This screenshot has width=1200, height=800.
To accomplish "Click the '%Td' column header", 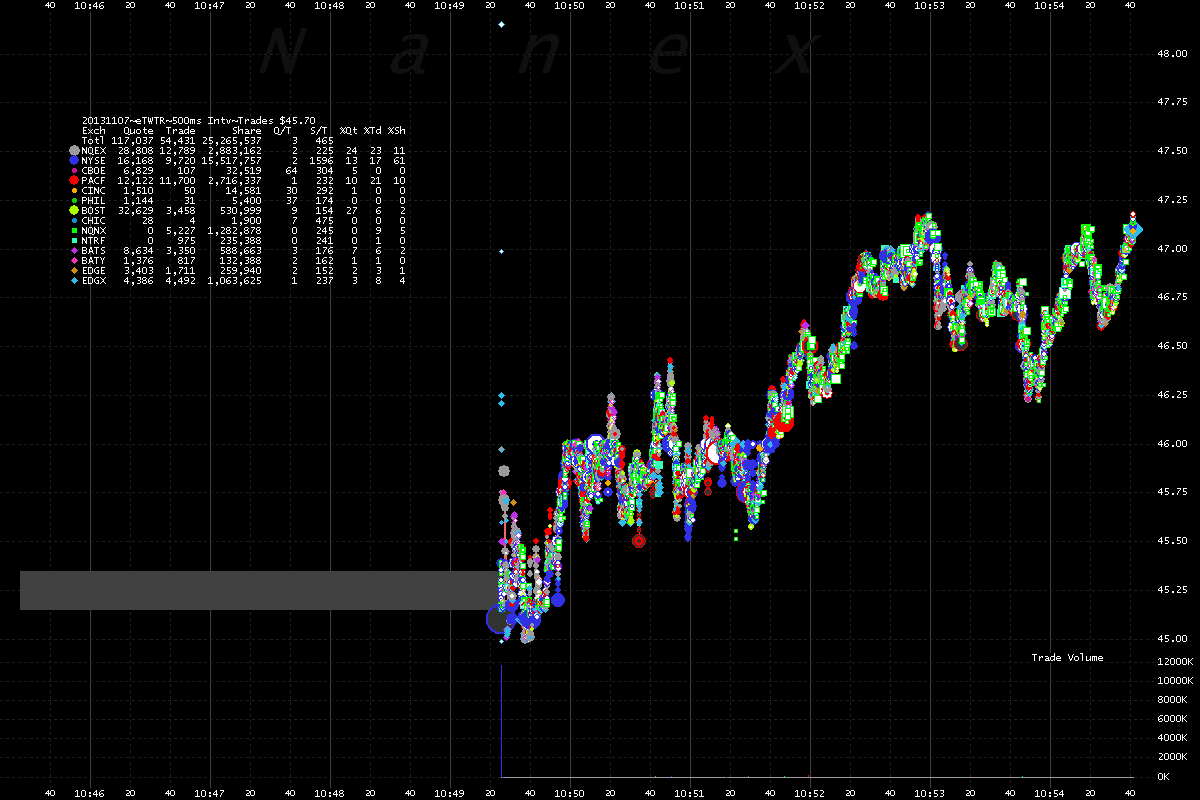I will point(372,130).
